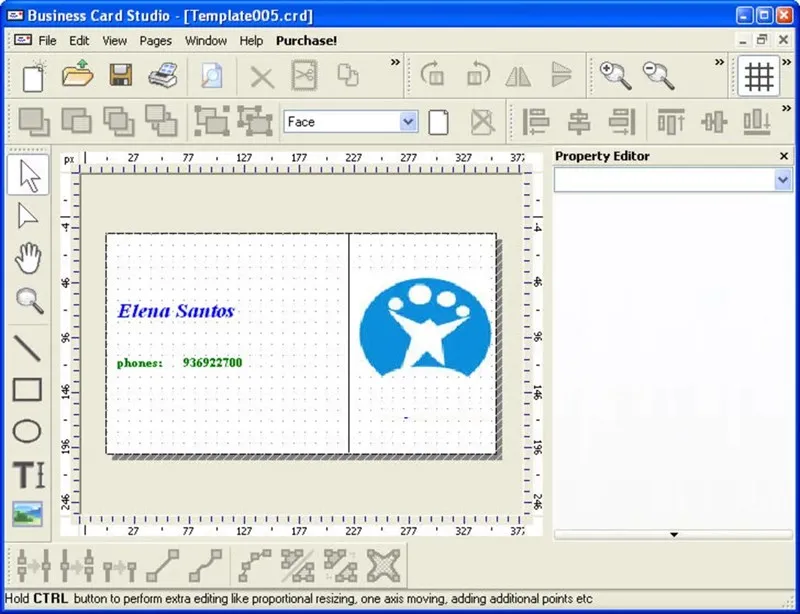The image size is (800, 614).
Task: Toggle the grid display
Action: click(x=759, y=75)
